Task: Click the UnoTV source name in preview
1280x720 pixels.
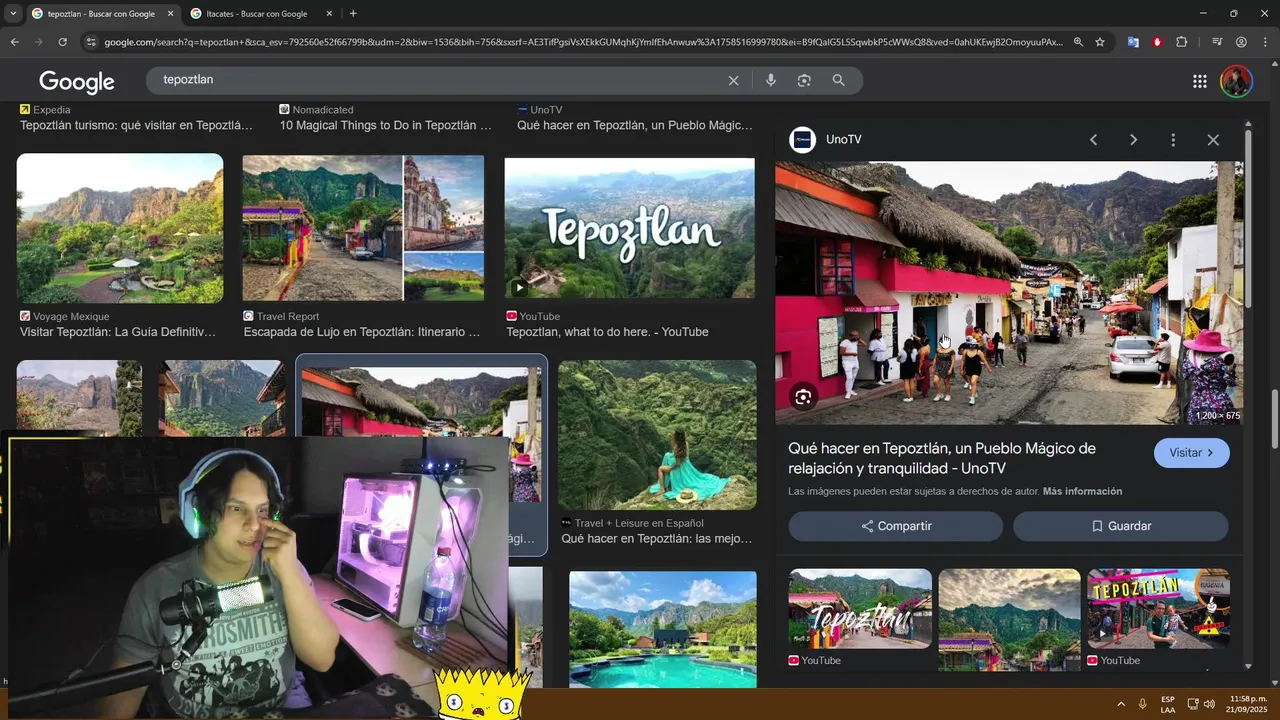Action: tap(843, 140)
